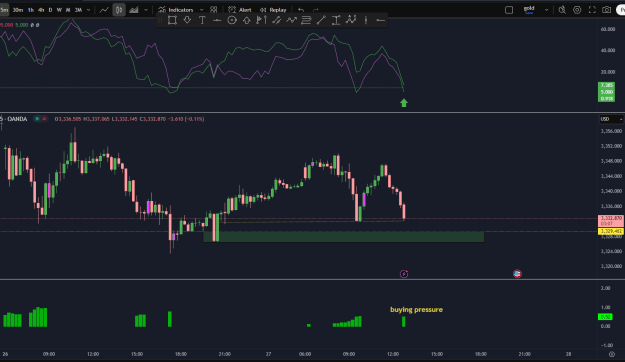Open the Indicators dialog
The width and height of the screenshot is (625, 362).
(175, 10)
